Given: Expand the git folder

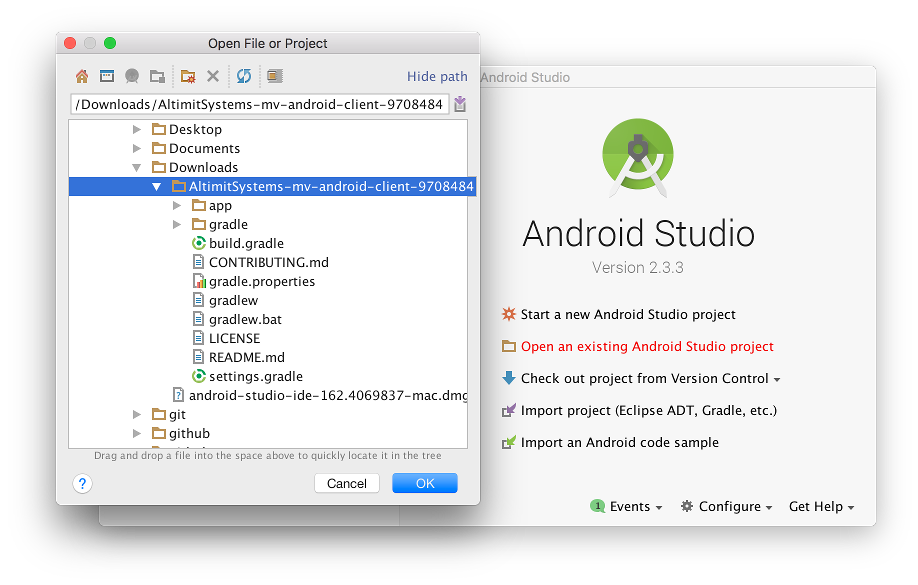Looking at the screenshot, I should coord(136,415).
